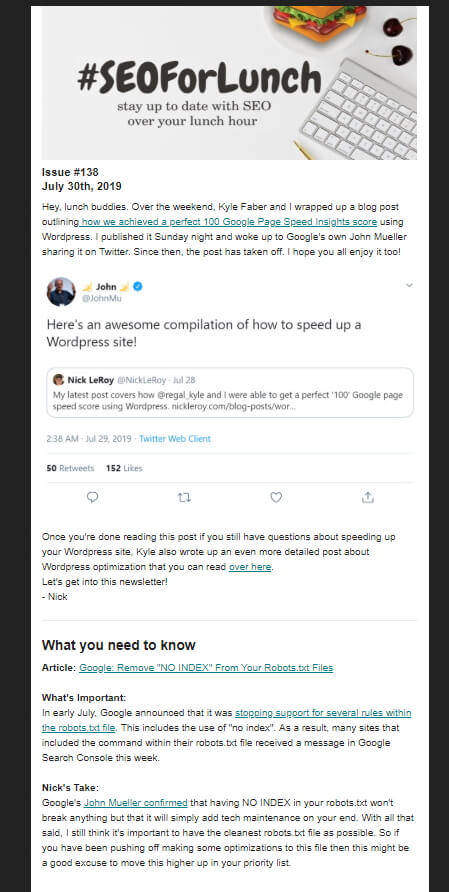The height and width of the screenshot is (892, 449).
Task: View the 50 Retweets count
Action: pyautogui.click(x=70, y=468)
